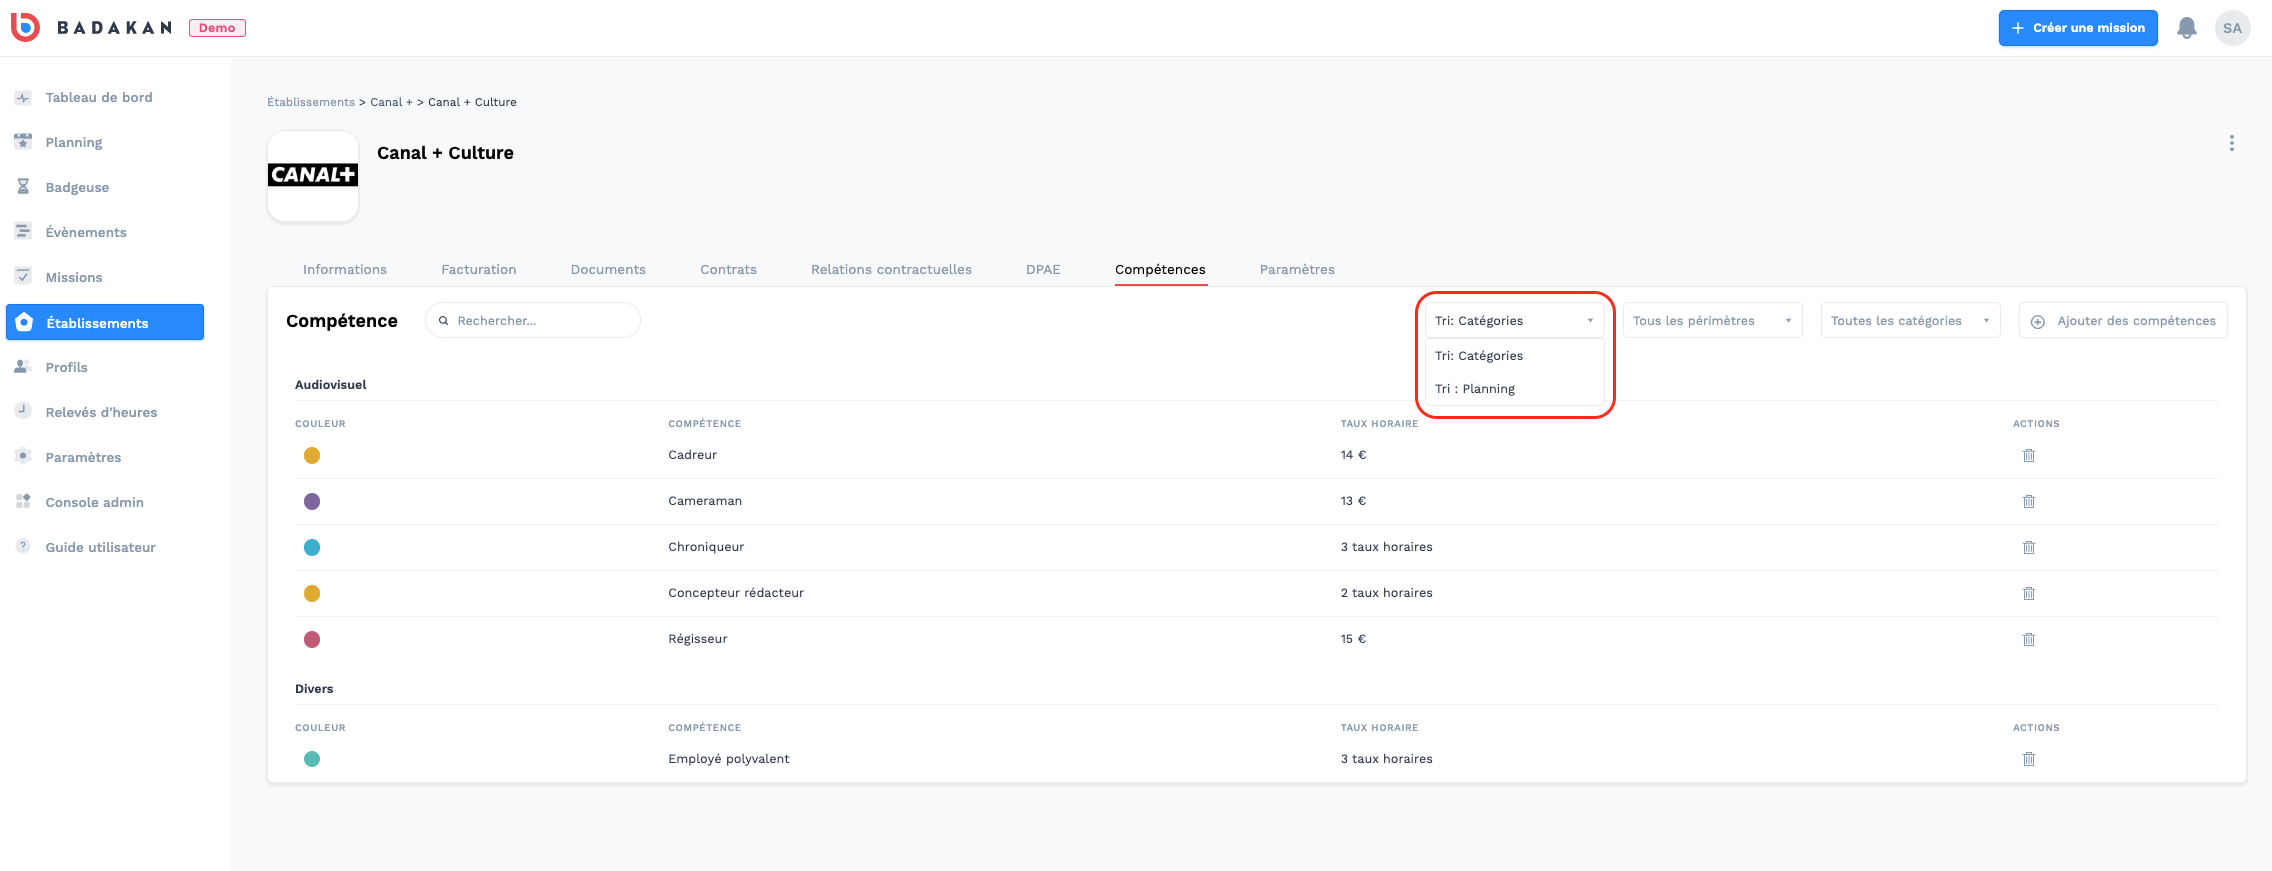The image size is (2272, 871).
Task: Switch to the Documents tab
Action: [x=608, y=270]
